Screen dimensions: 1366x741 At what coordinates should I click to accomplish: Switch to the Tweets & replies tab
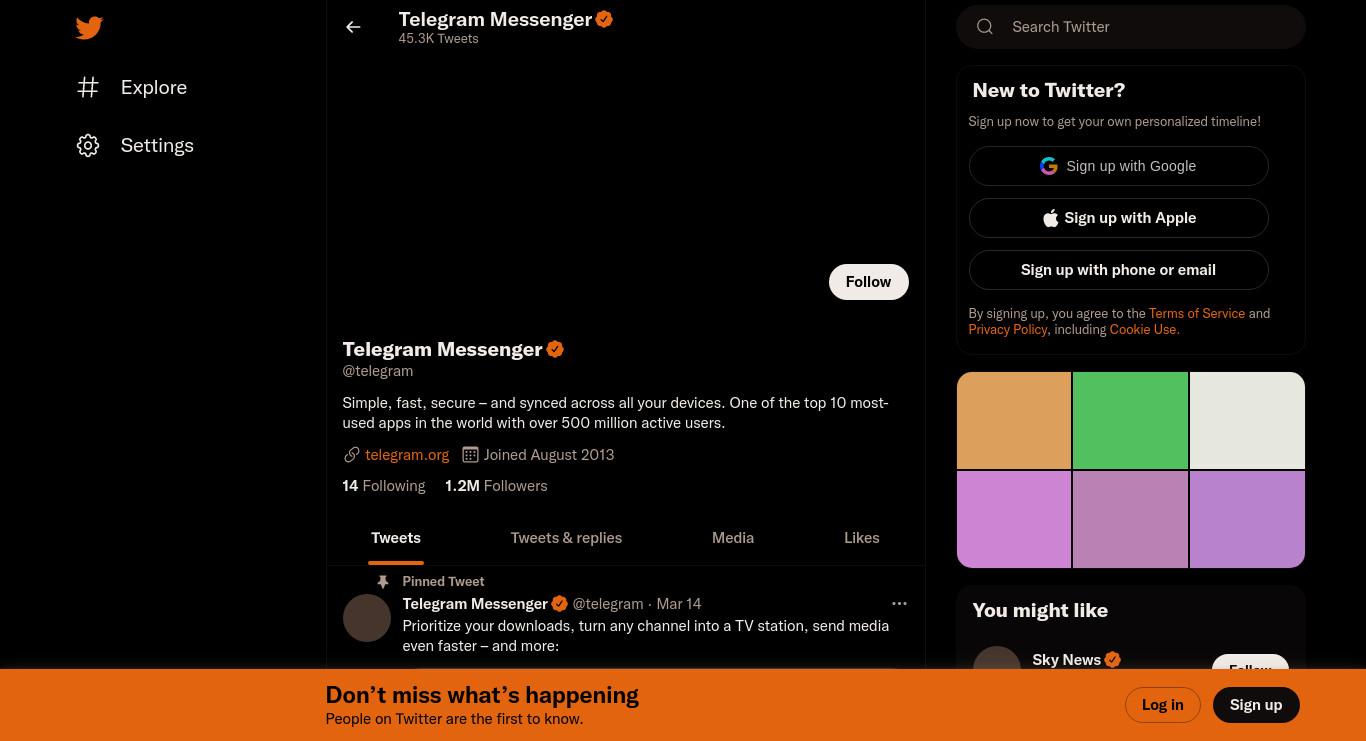coord(566,538)
